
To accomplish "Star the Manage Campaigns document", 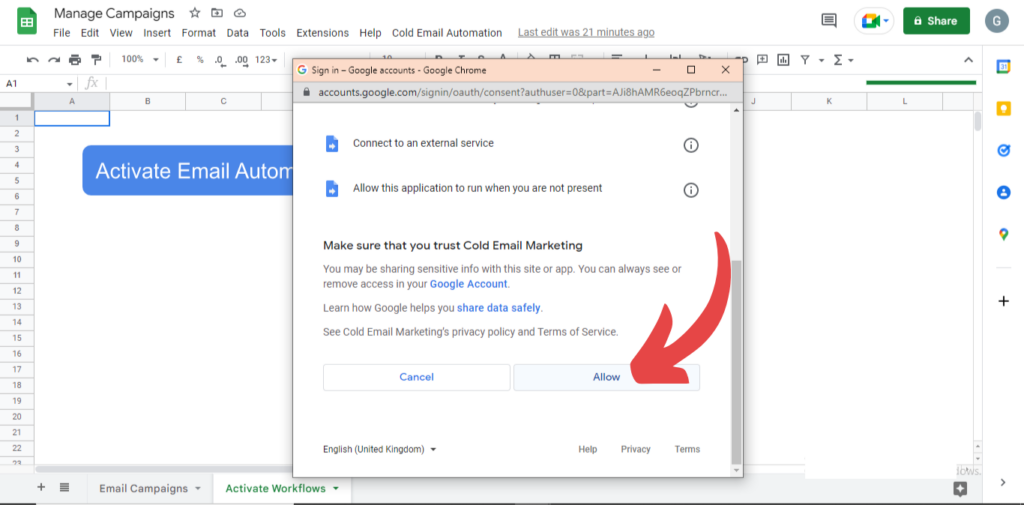I will click(195, 13).
